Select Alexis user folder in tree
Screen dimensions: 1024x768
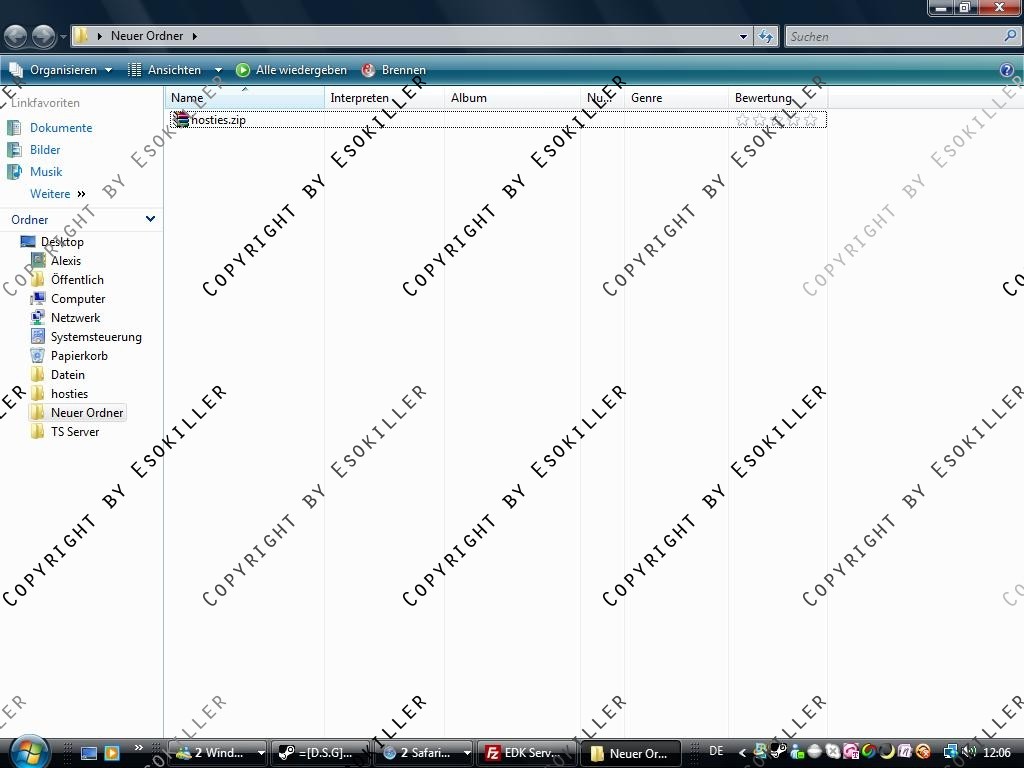[x=66, y=261]
